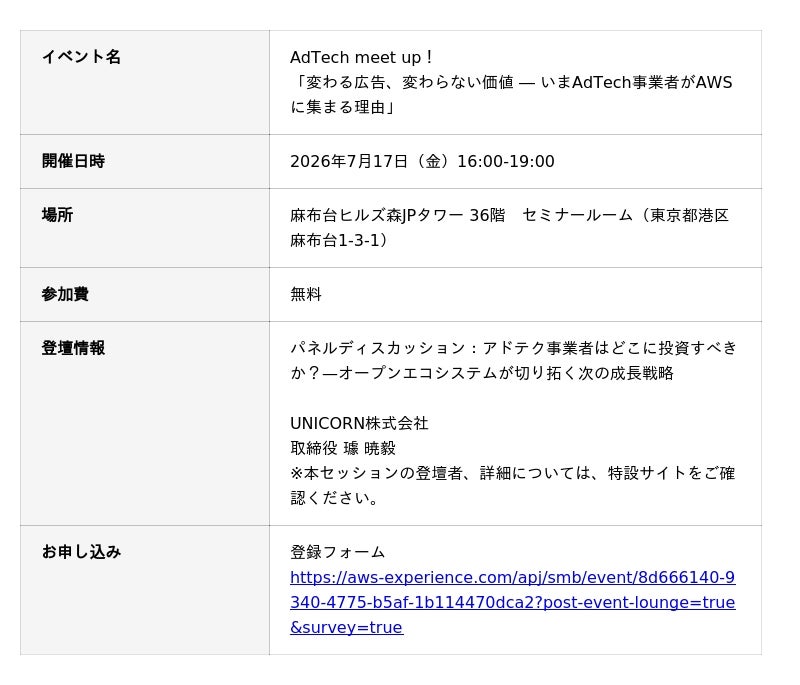Click the か？—オープンエコシステム subtitle line
800x685 pixels.
click(482, 373)
